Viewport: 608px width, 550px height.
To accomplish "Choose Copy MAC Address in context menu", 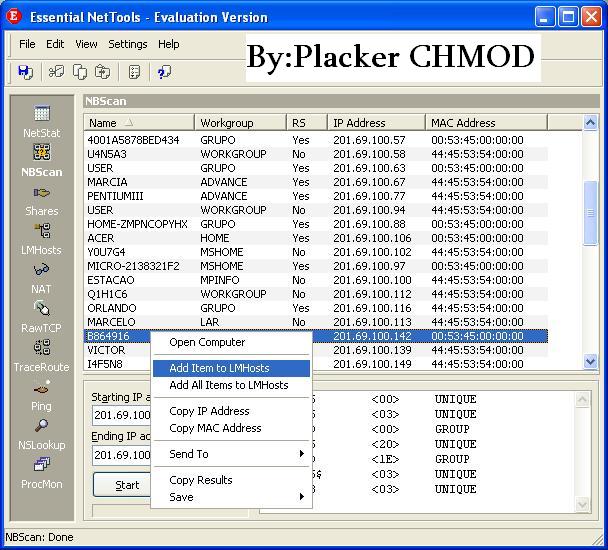I will [x=231, y=428].
